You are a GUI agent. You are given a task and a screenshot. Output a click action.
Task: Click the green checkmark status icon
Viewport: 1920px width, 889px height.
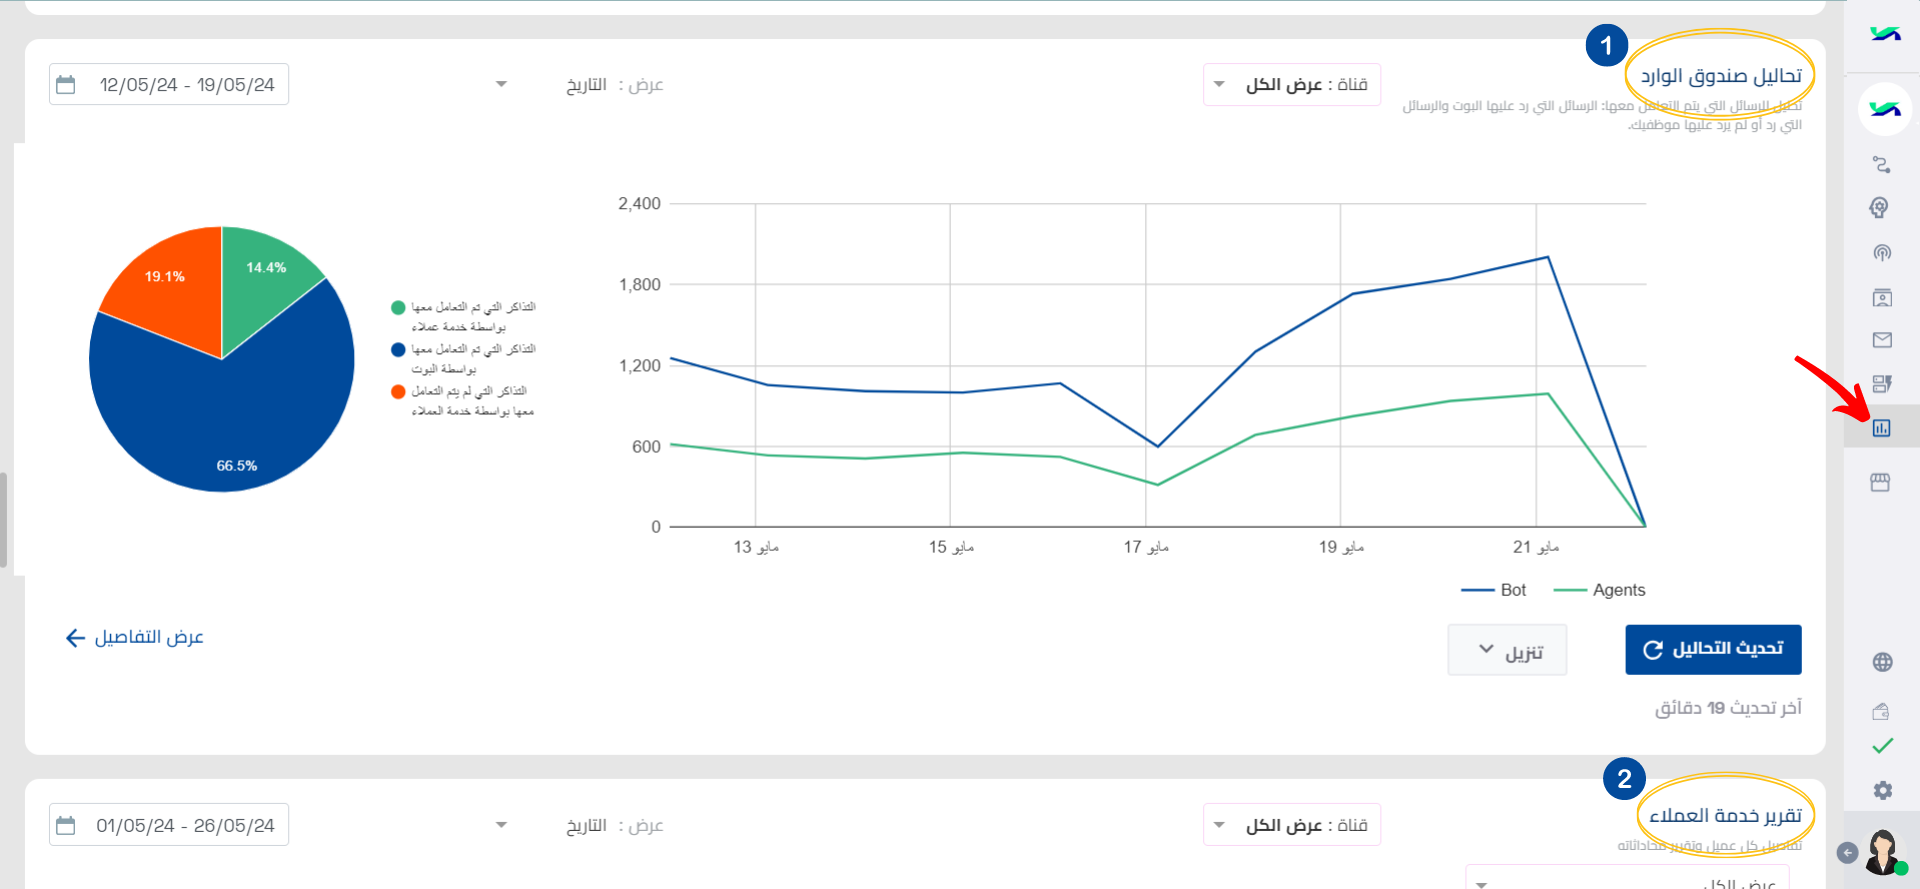coord(1882,746)
